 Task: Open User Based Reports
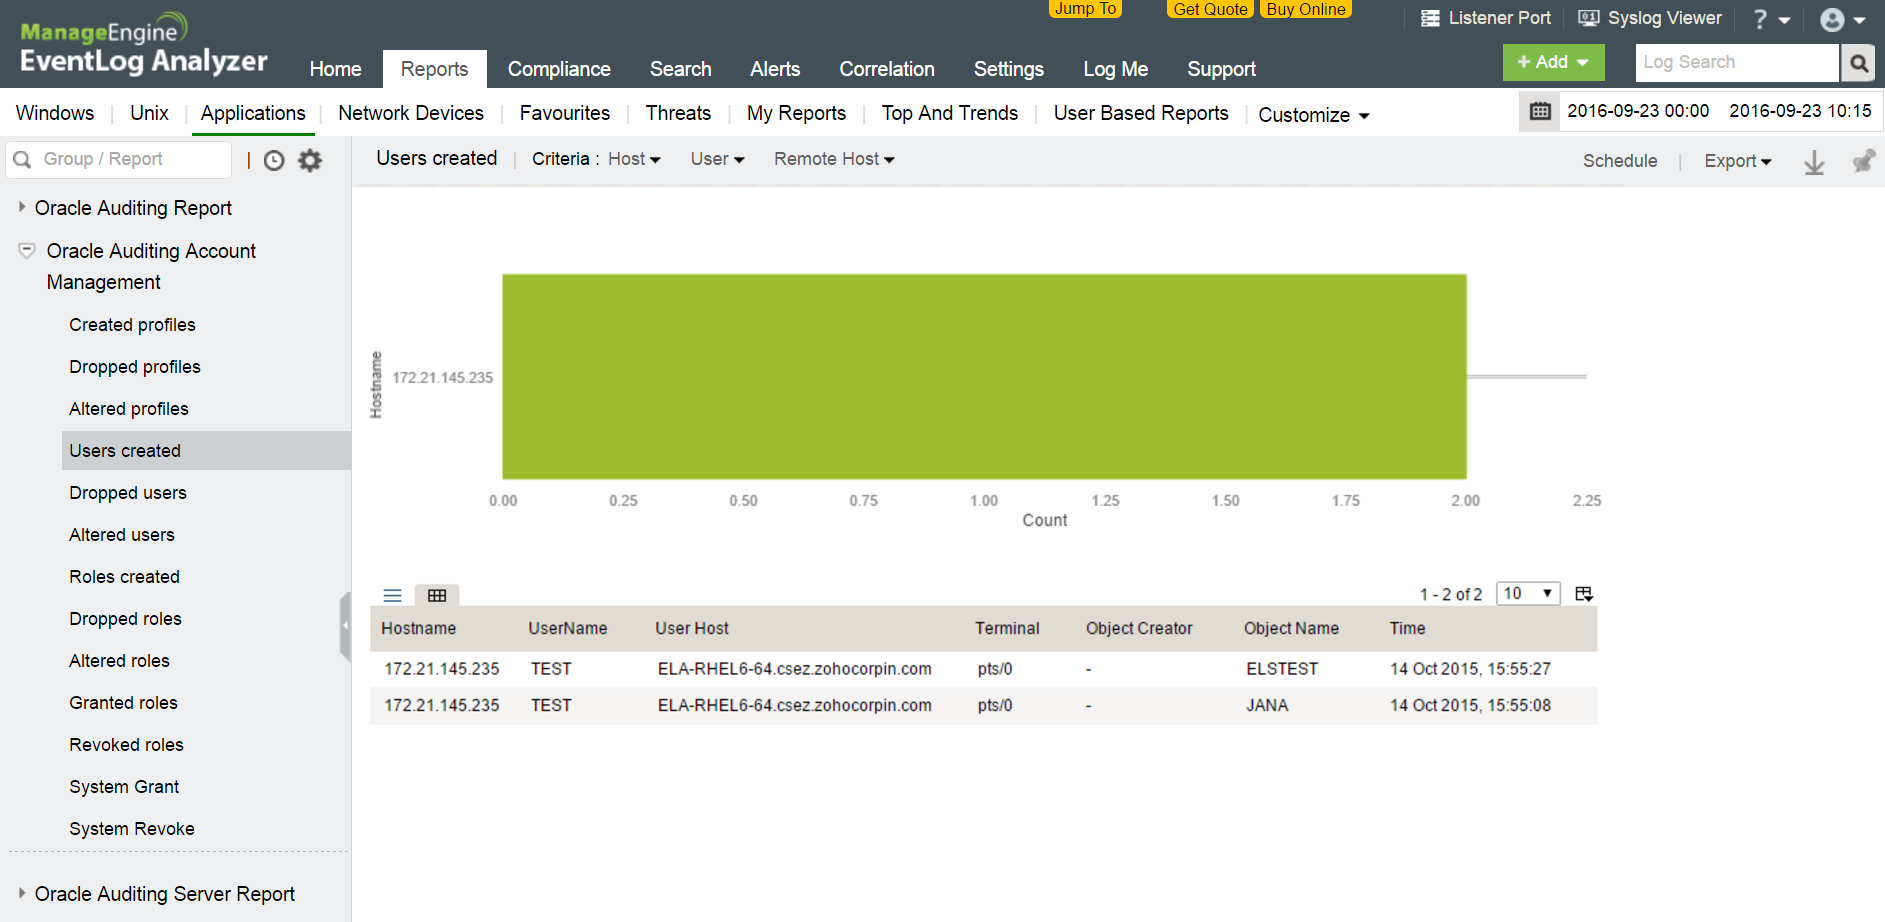click(x=1141, y=113)
